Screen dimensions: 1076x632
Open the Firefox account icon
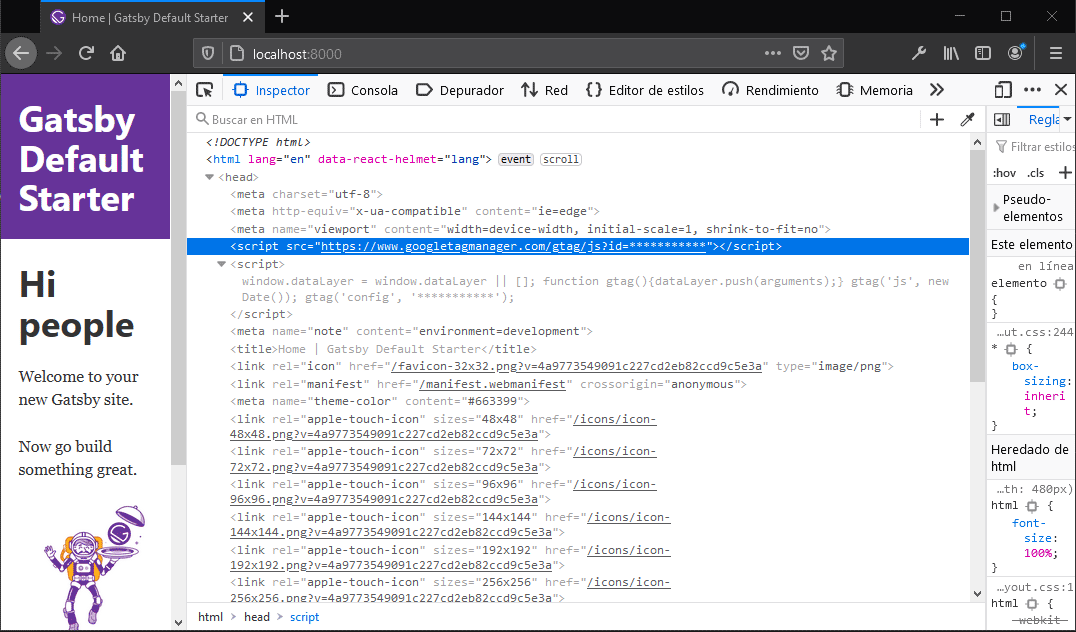pos(1016,53)
